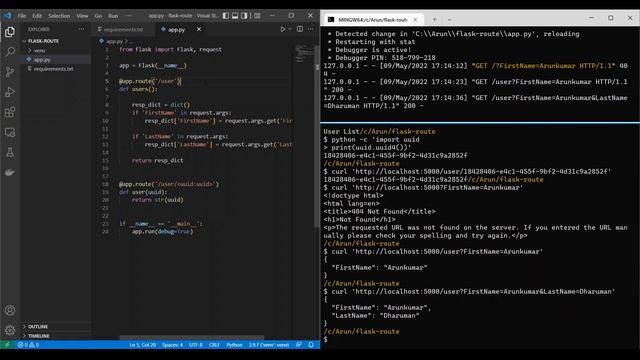640x360 pixels.
Task: Open the Source Control view
Action: click(10, 72)
